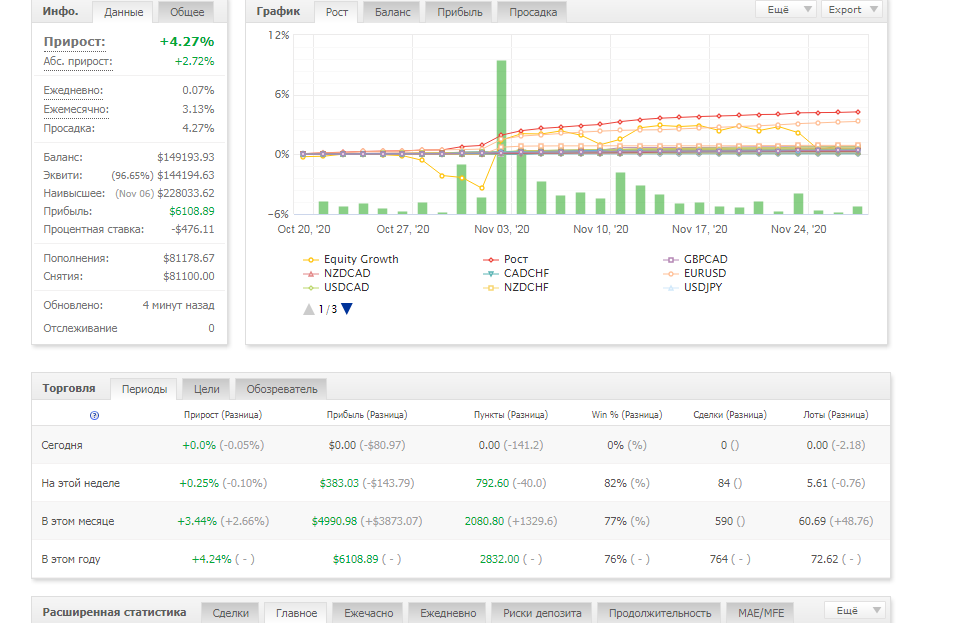Viewport: 958px width, 623px height.
Task: Open the Главное statistics tab
Action: click(296, 613)
